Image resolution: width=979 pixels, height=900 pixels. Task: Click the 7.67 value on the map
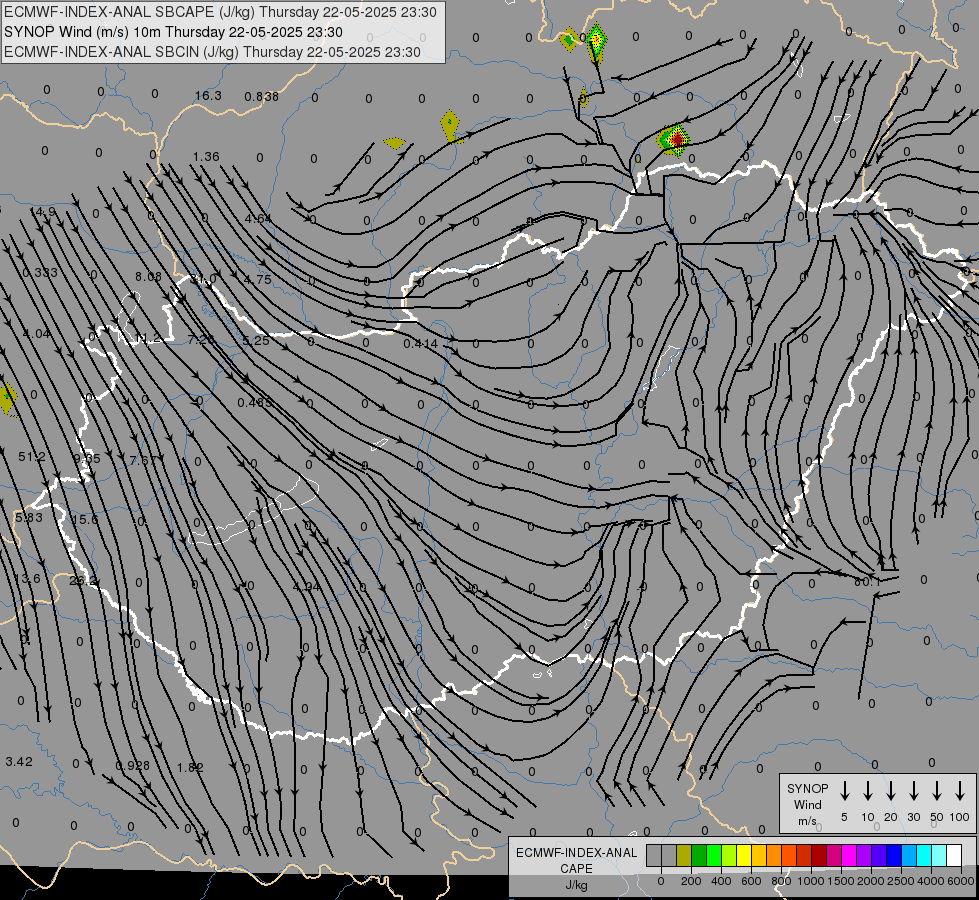[x=142, y=460]
